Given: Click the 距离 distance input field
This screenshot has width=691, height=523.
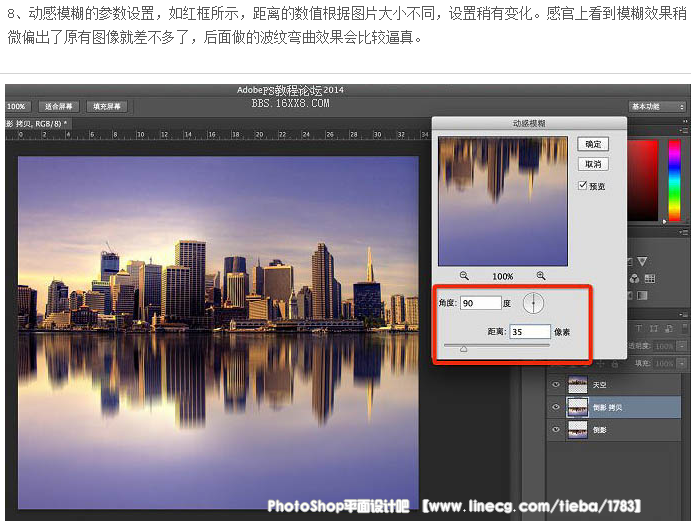Looking at the screenshot, I should tap(530, 332).
